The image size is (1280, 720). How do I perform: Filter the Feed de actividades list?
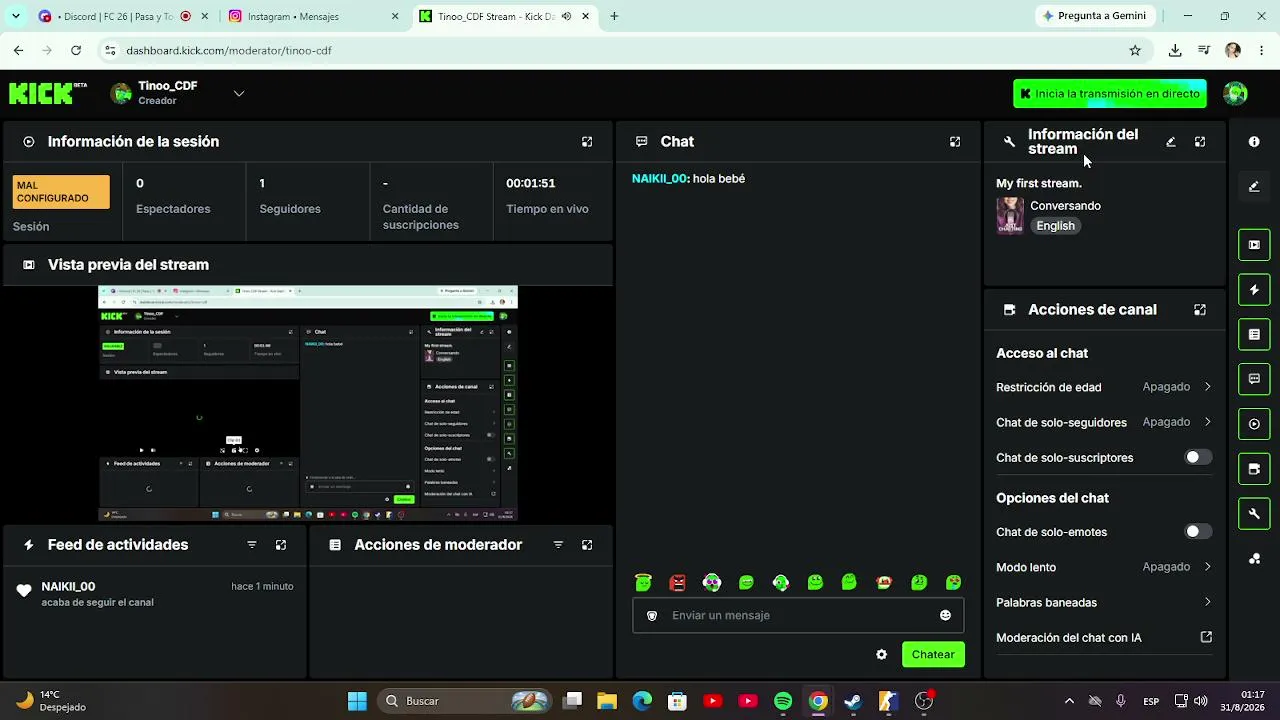pyautogui.click(x=252, y=545)
